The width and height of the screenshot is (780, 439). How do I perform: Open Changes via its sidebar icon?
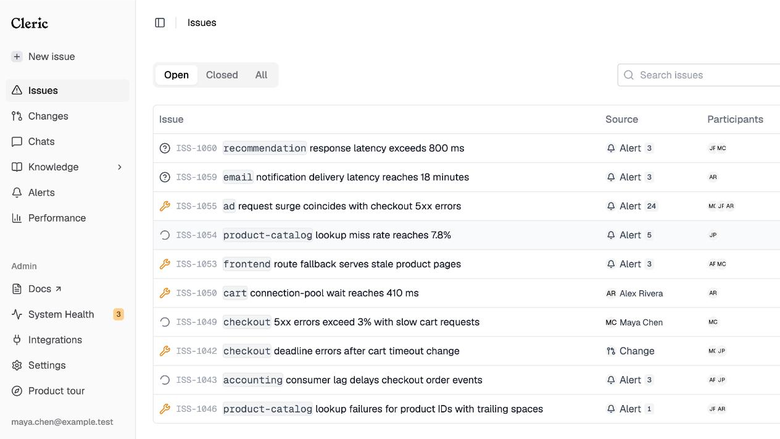(x=17, y=116)
